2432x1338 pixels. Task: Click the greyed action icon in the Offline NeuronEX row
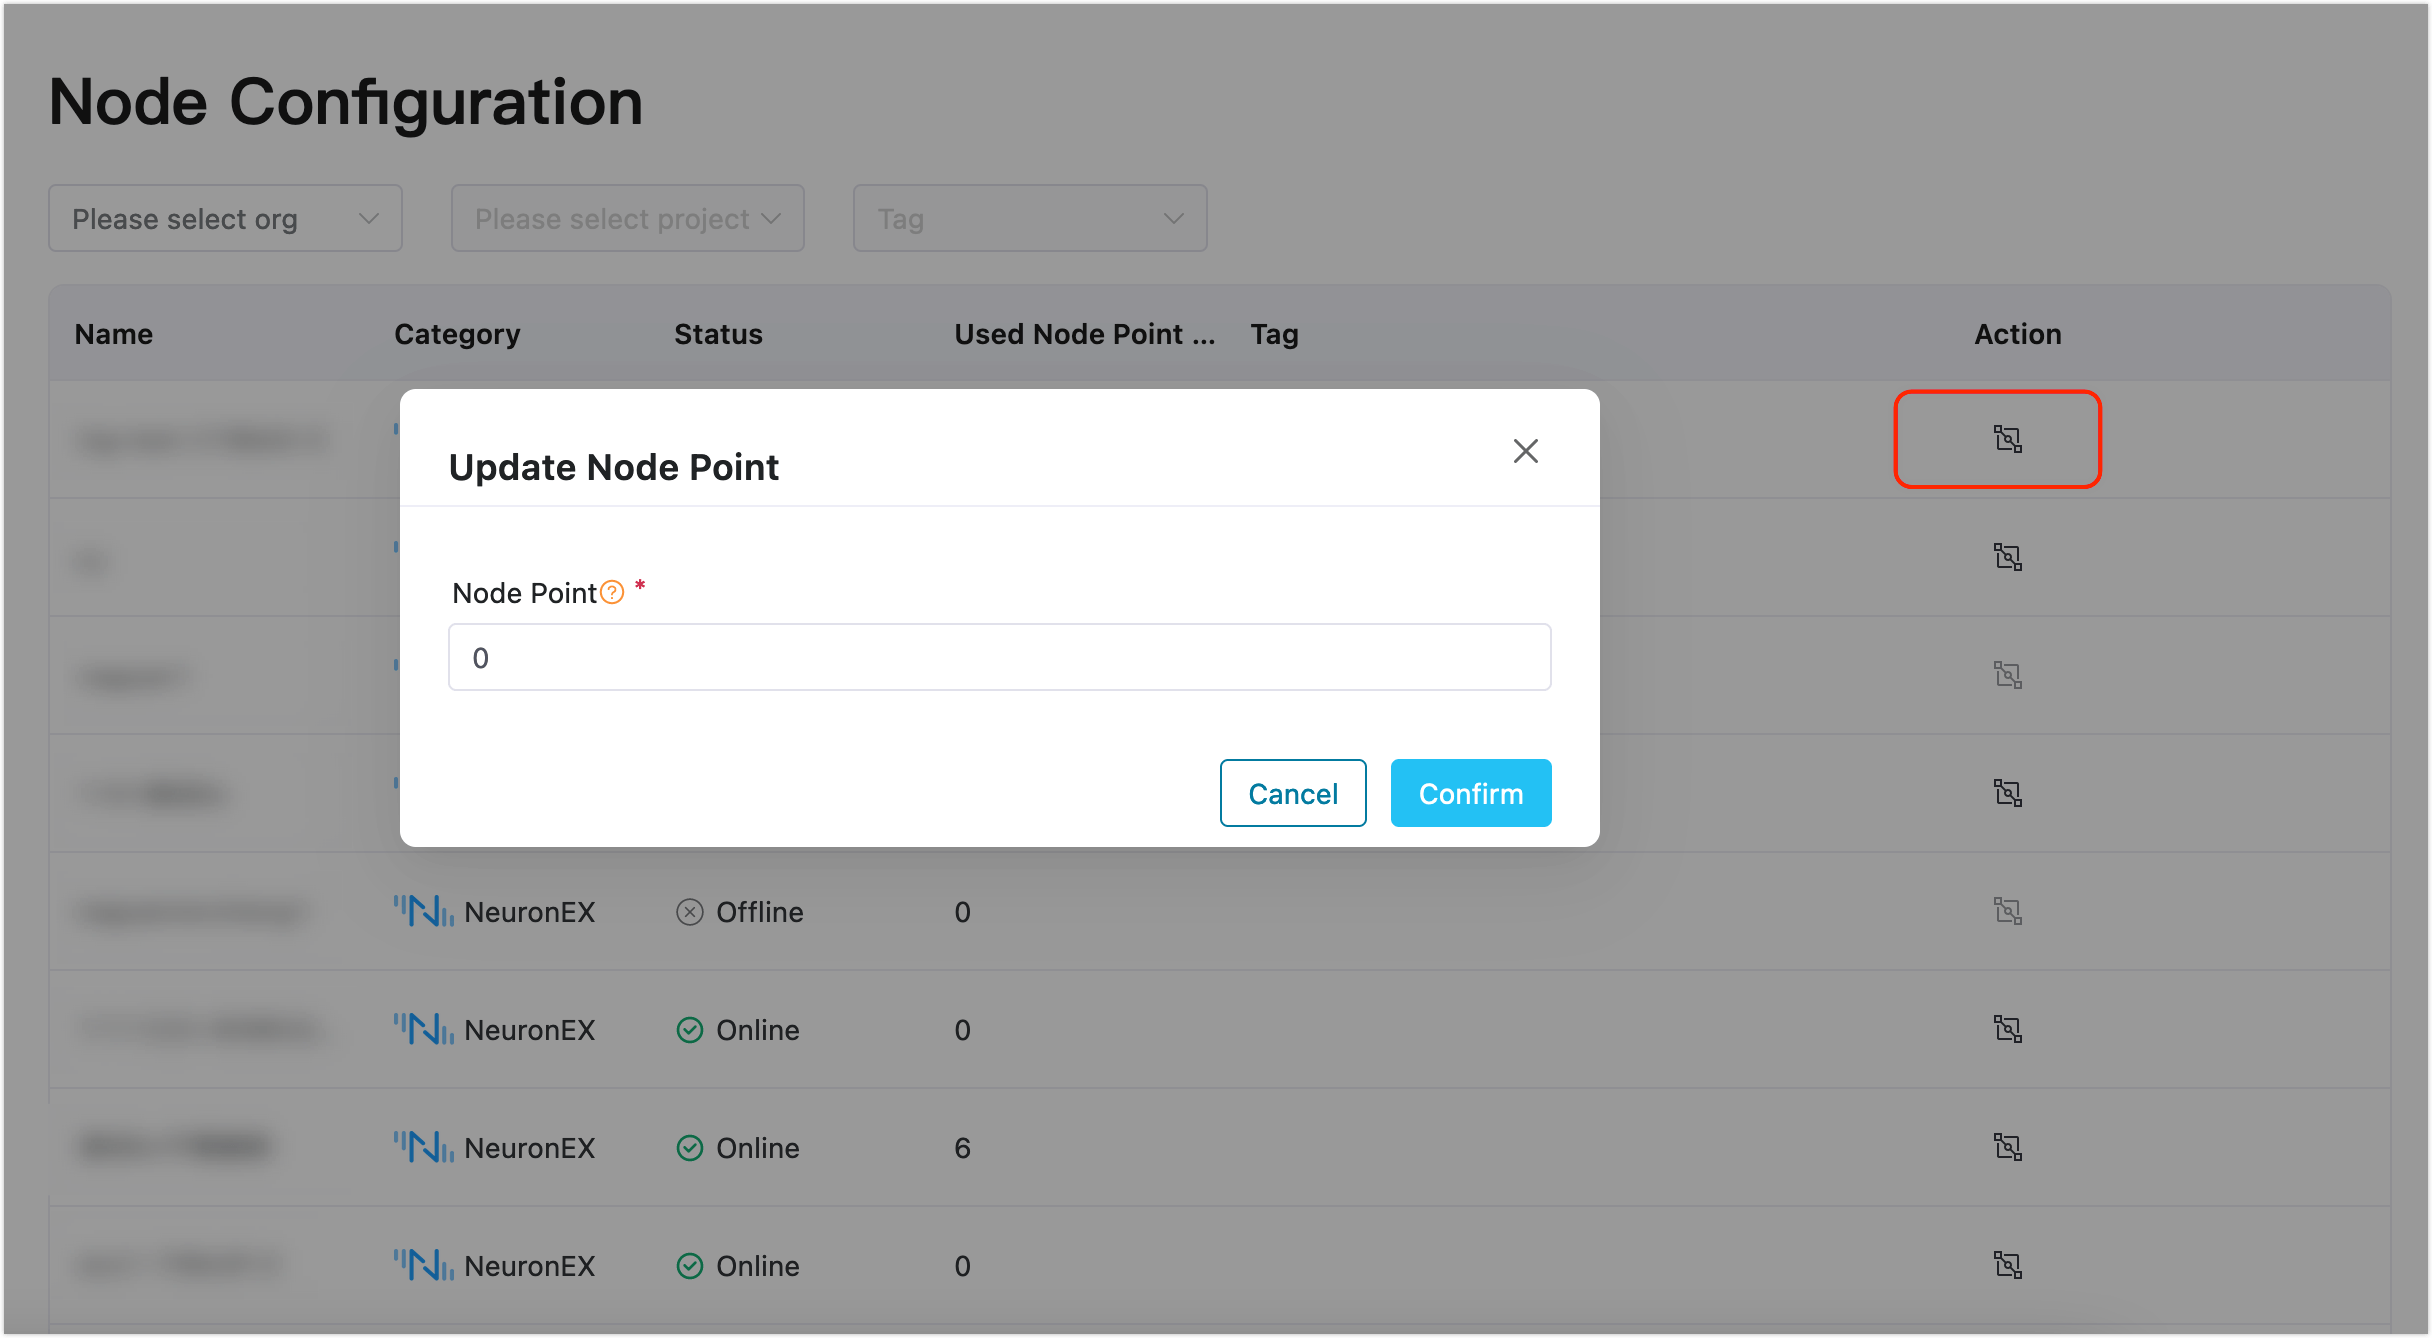(2007, 911)
